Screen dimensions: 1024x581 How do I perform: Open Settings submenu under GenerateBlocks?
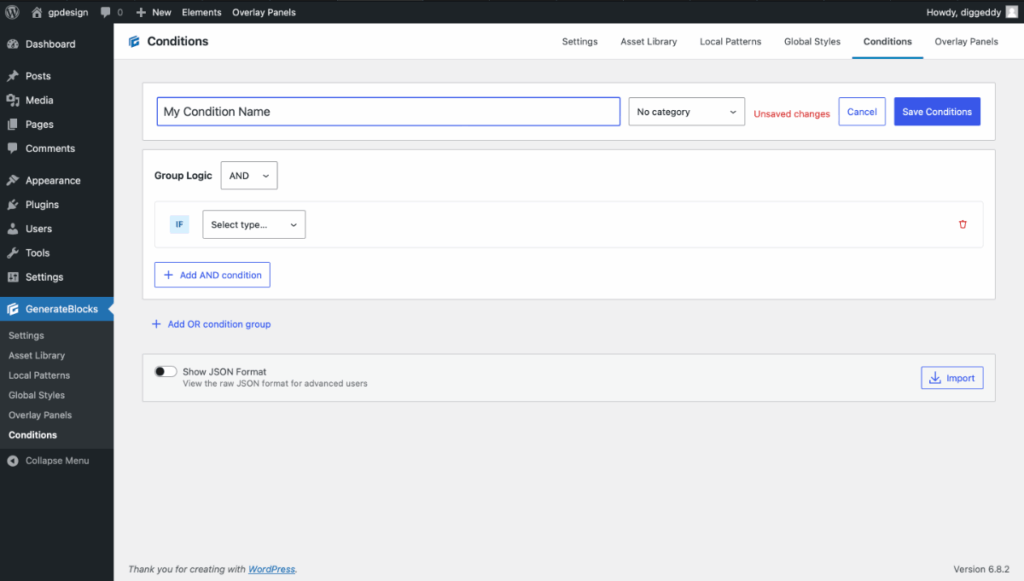pos(26,336)
